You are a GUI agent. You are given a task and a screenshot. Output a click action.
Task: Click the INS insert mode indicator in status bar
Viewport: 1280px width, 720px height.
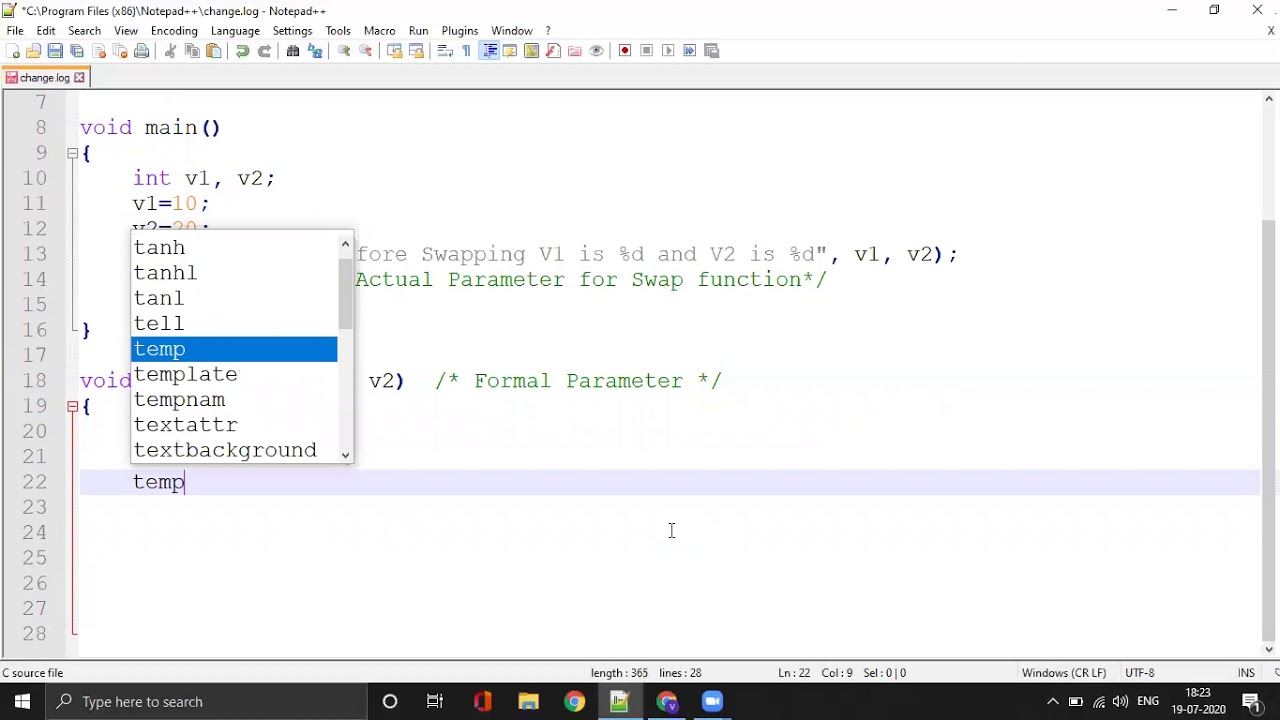point(1246,673)
